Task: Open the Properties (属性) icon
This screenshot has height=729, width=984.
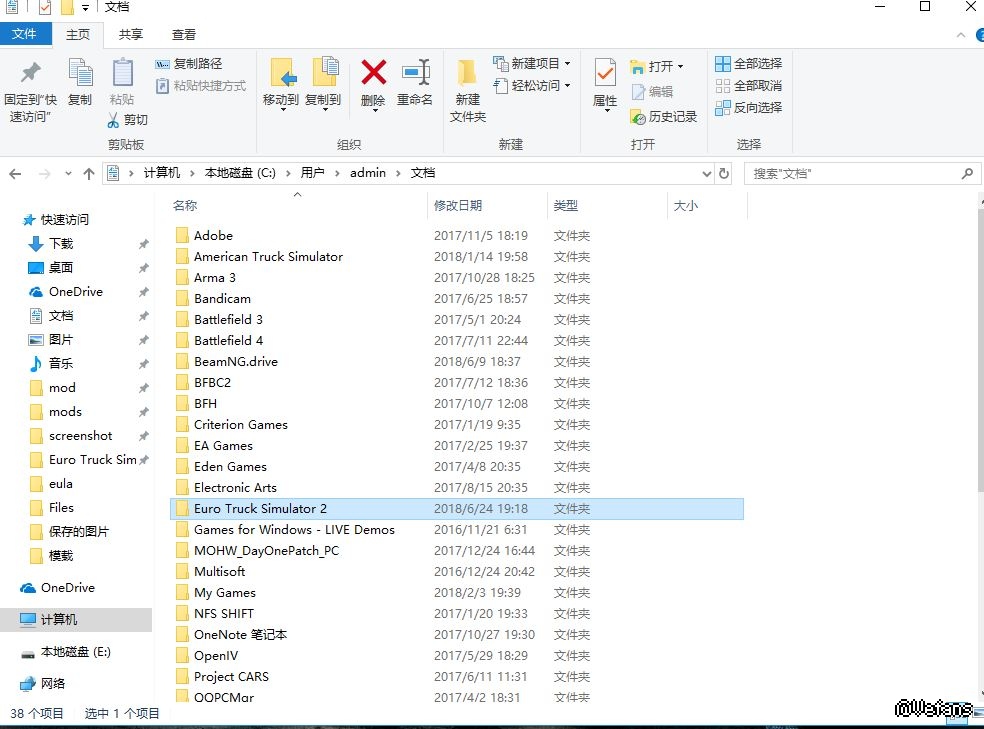Action: tap(605, 74)
